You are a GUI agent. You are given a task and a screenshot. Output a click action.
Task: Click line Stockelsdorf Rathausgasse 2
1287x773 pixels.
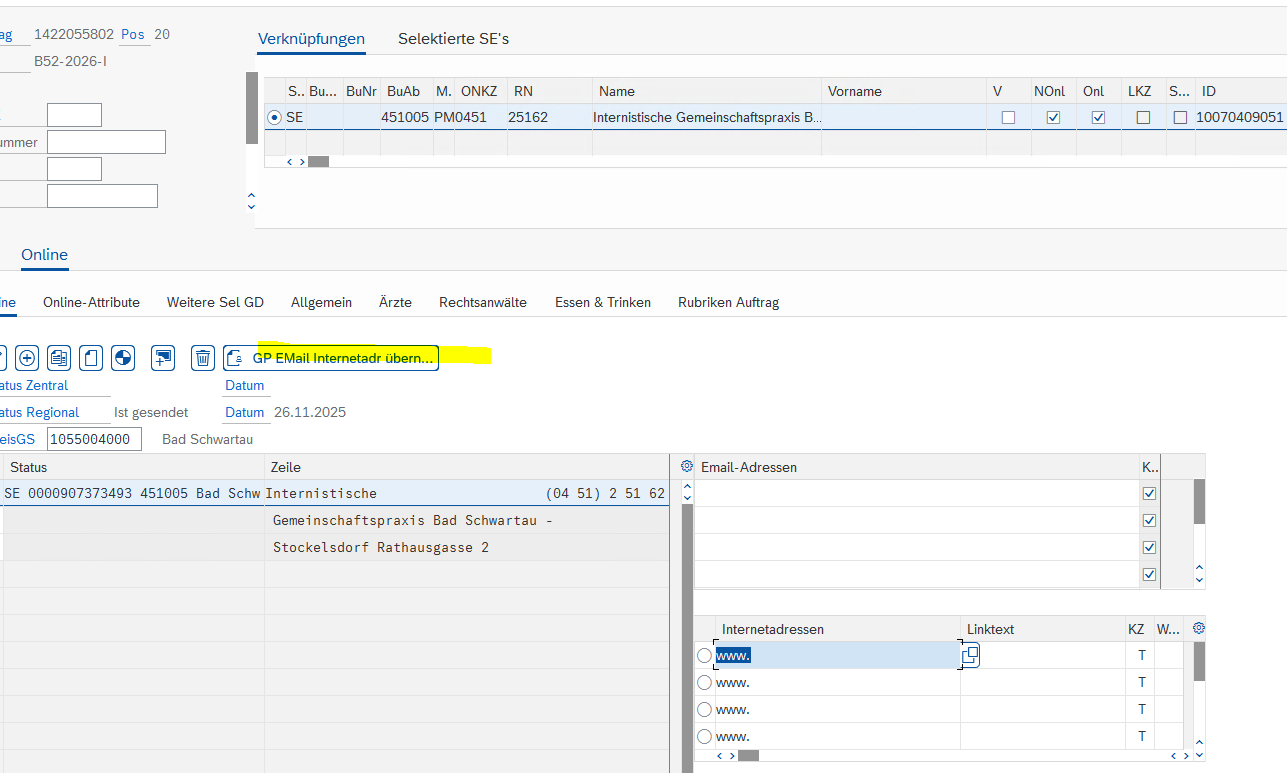coord(381,548)
